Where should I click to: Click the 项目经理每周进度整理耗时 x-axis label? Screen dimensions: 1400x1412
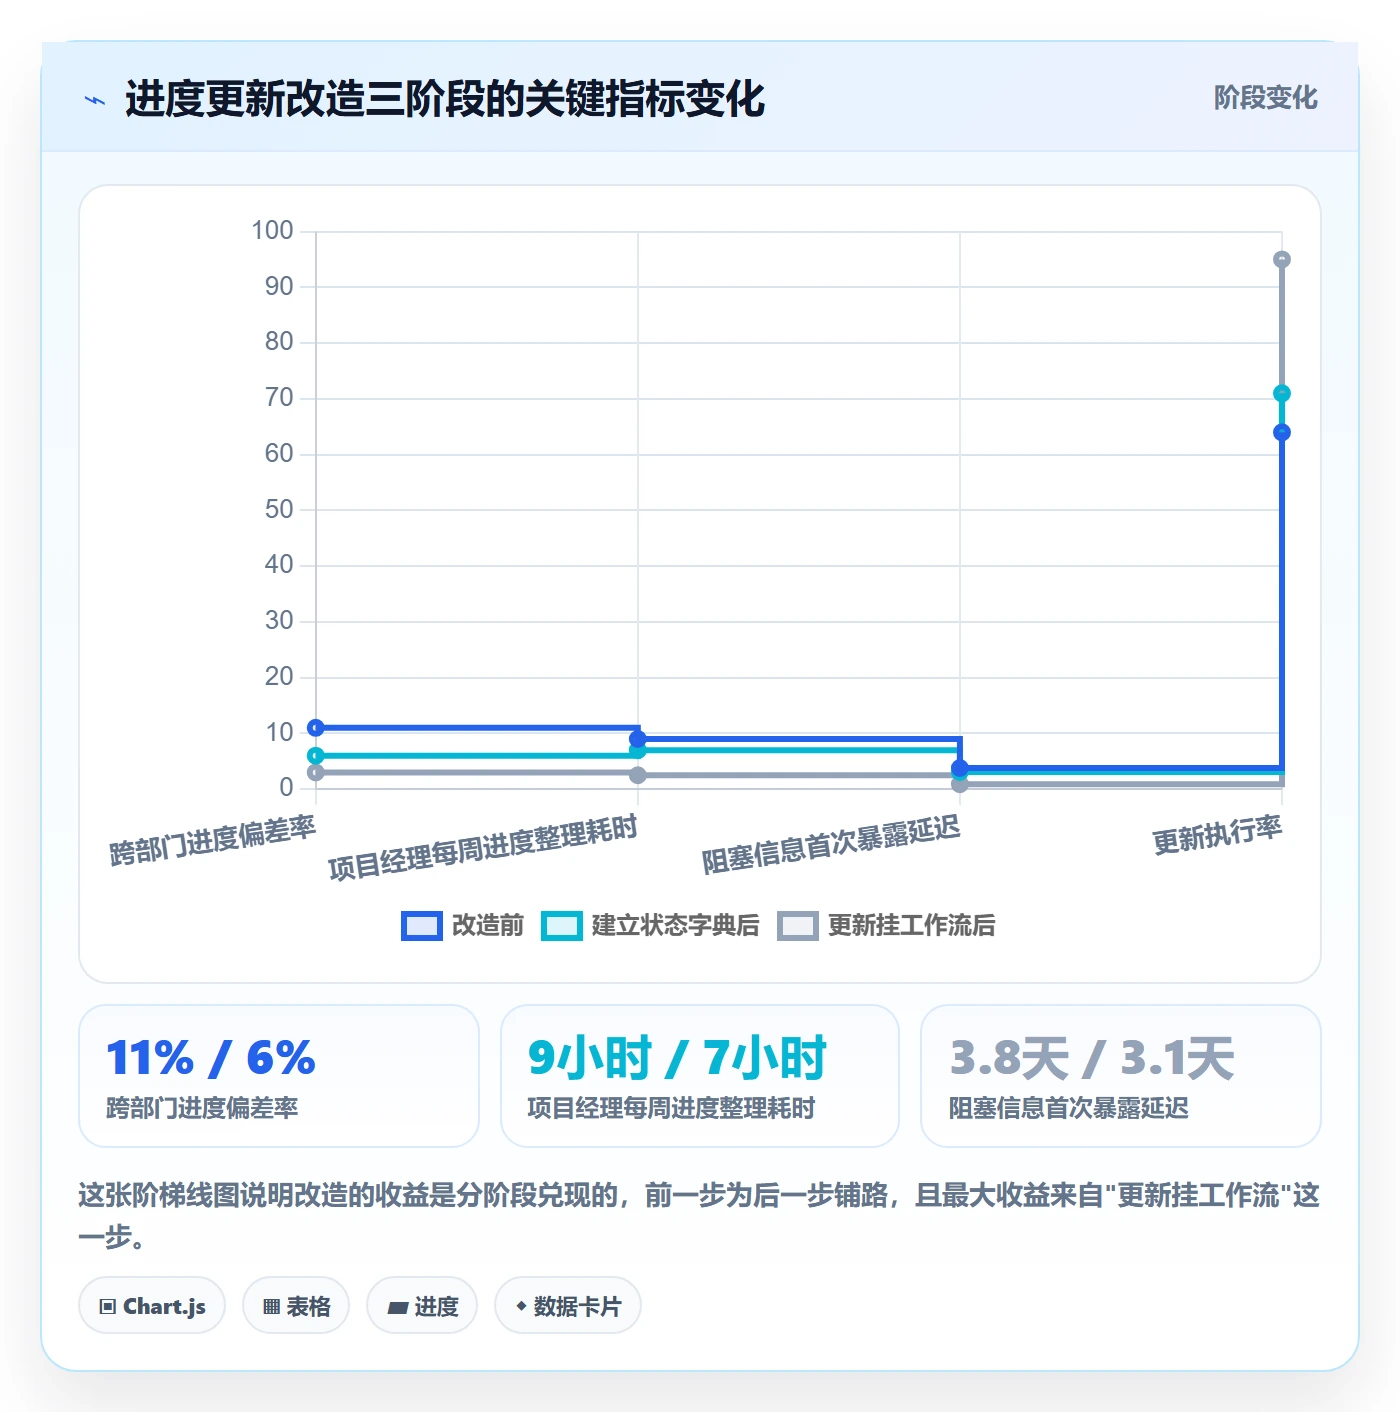click(x=483, y=848)
